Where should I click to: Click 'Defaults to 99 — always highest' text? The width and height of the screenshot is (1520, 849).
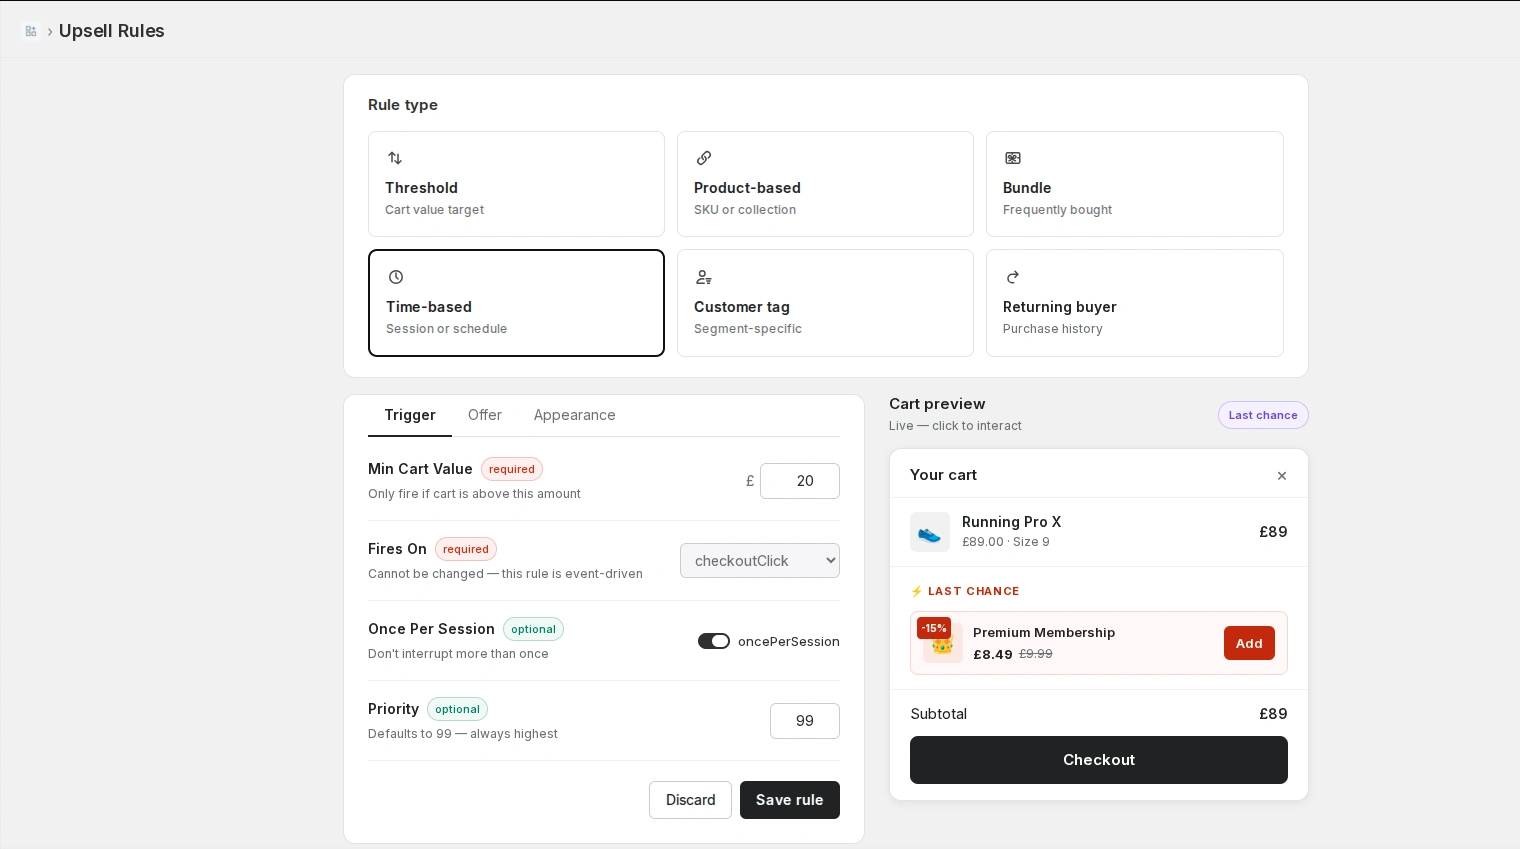pos(463,734)
